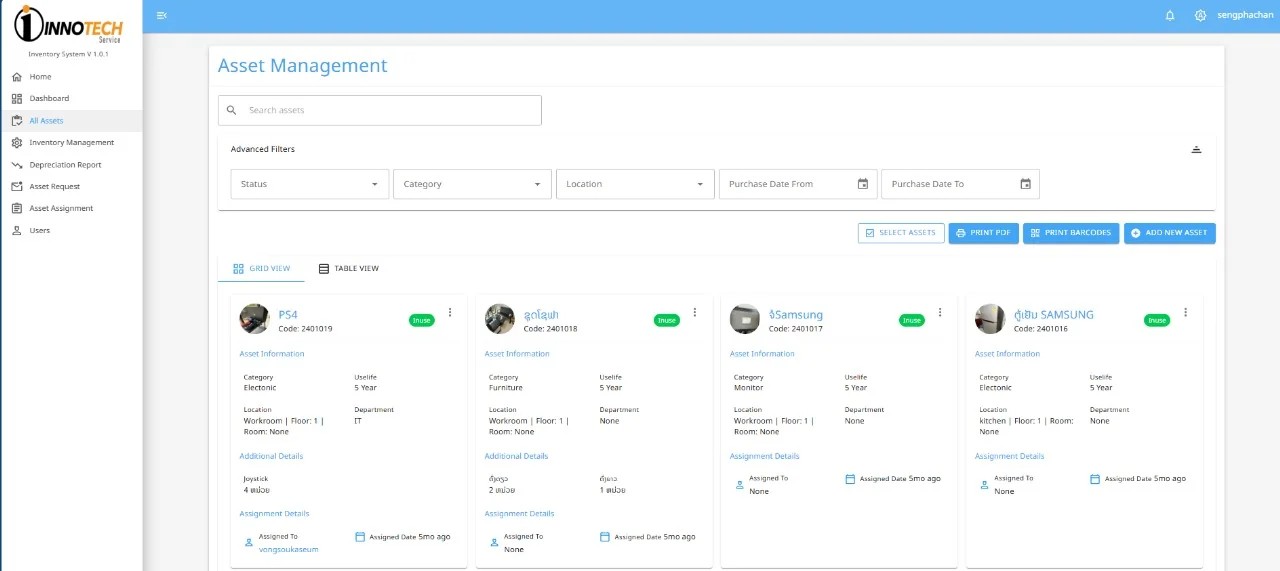This screenshot has width=1280, height=571.
Task: Click the Innotech Service logo
Action: (70, 24)
